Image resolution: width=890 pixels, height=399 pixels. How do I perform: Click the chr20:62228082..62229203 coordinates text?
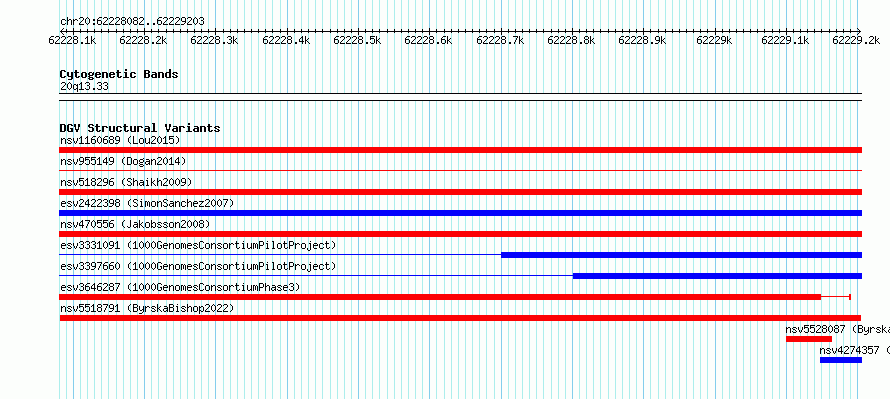[x=132, y=21]
